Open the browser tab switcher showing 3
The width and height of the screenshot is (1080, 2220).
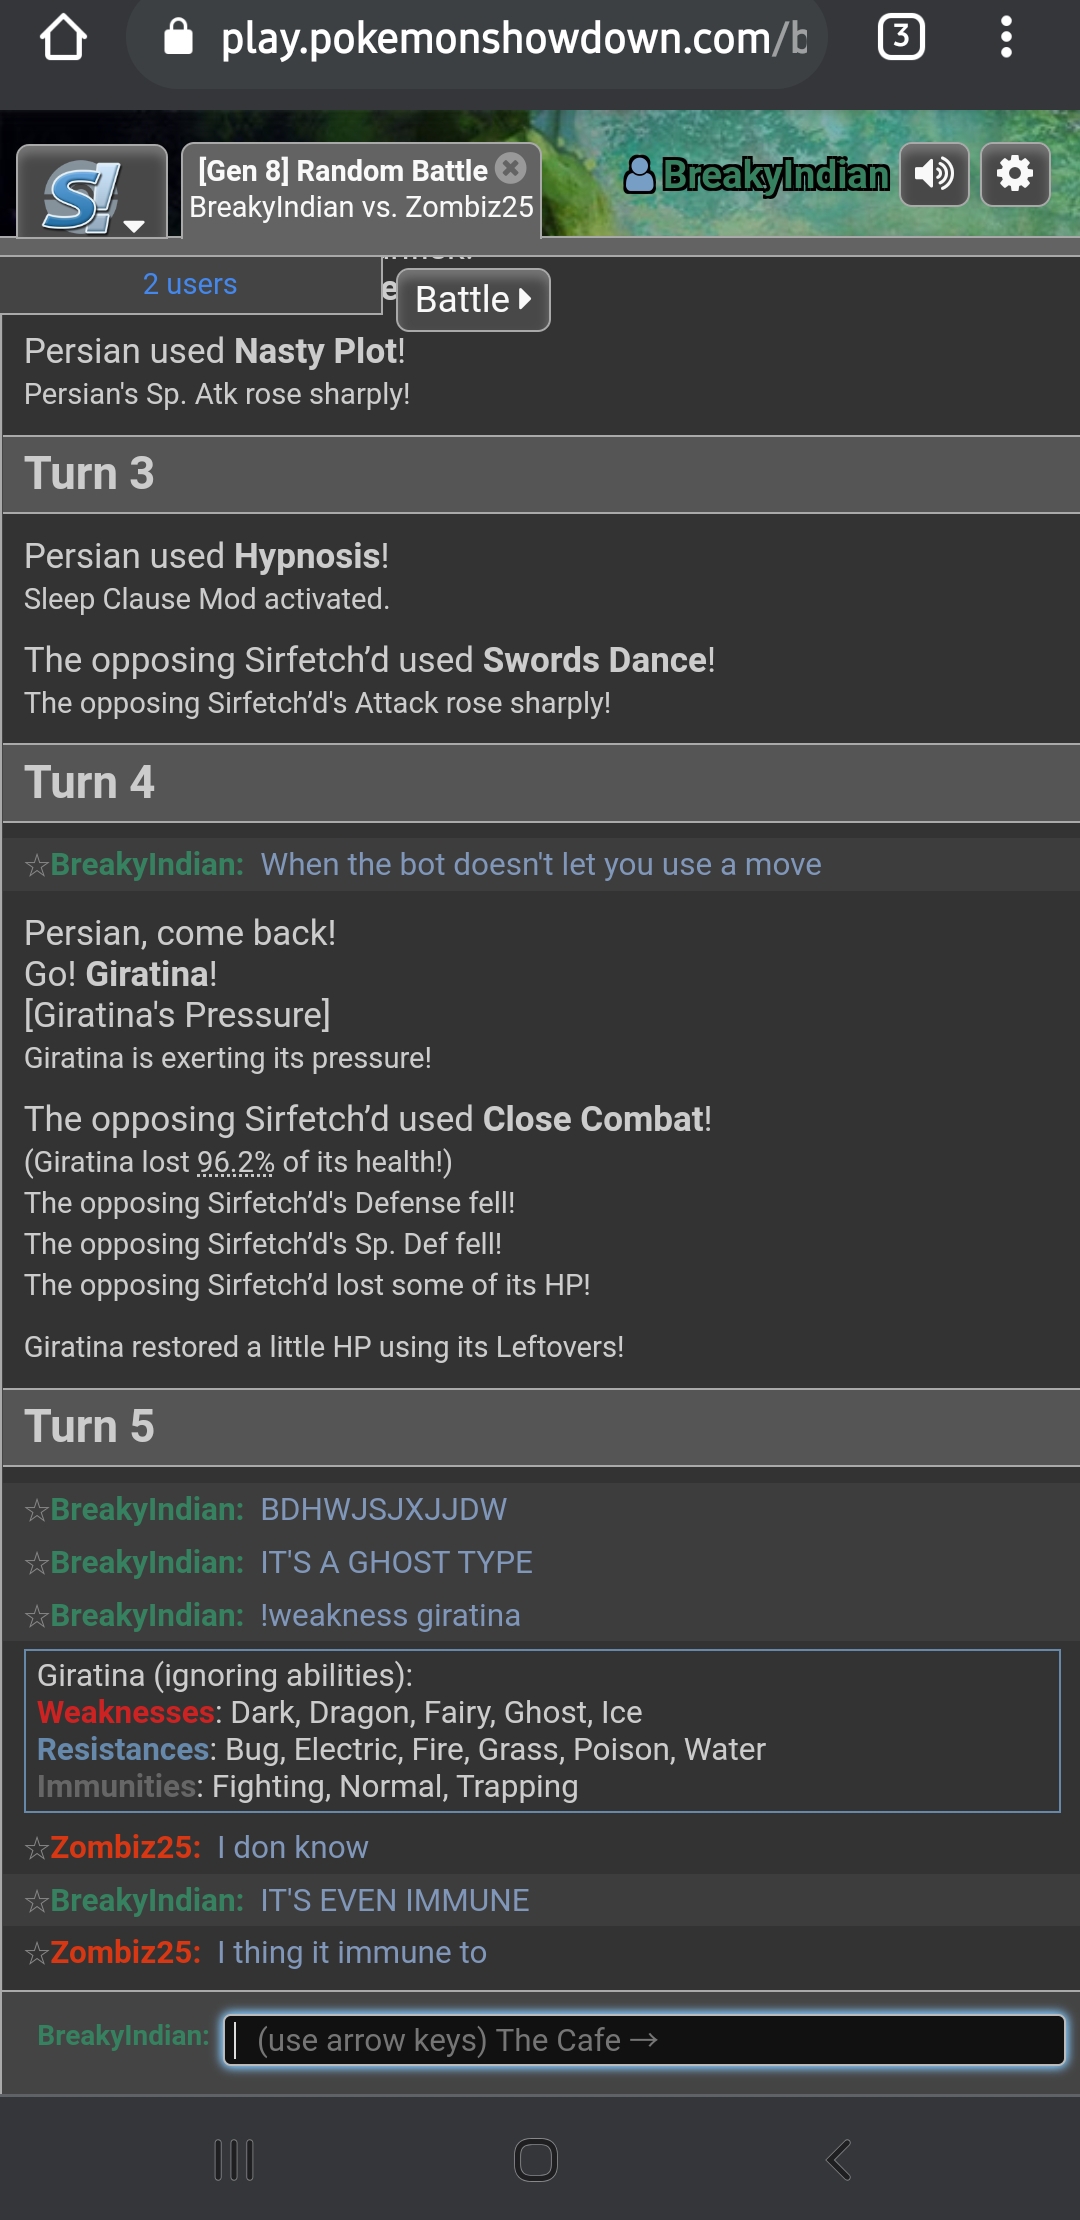(900, 38)
